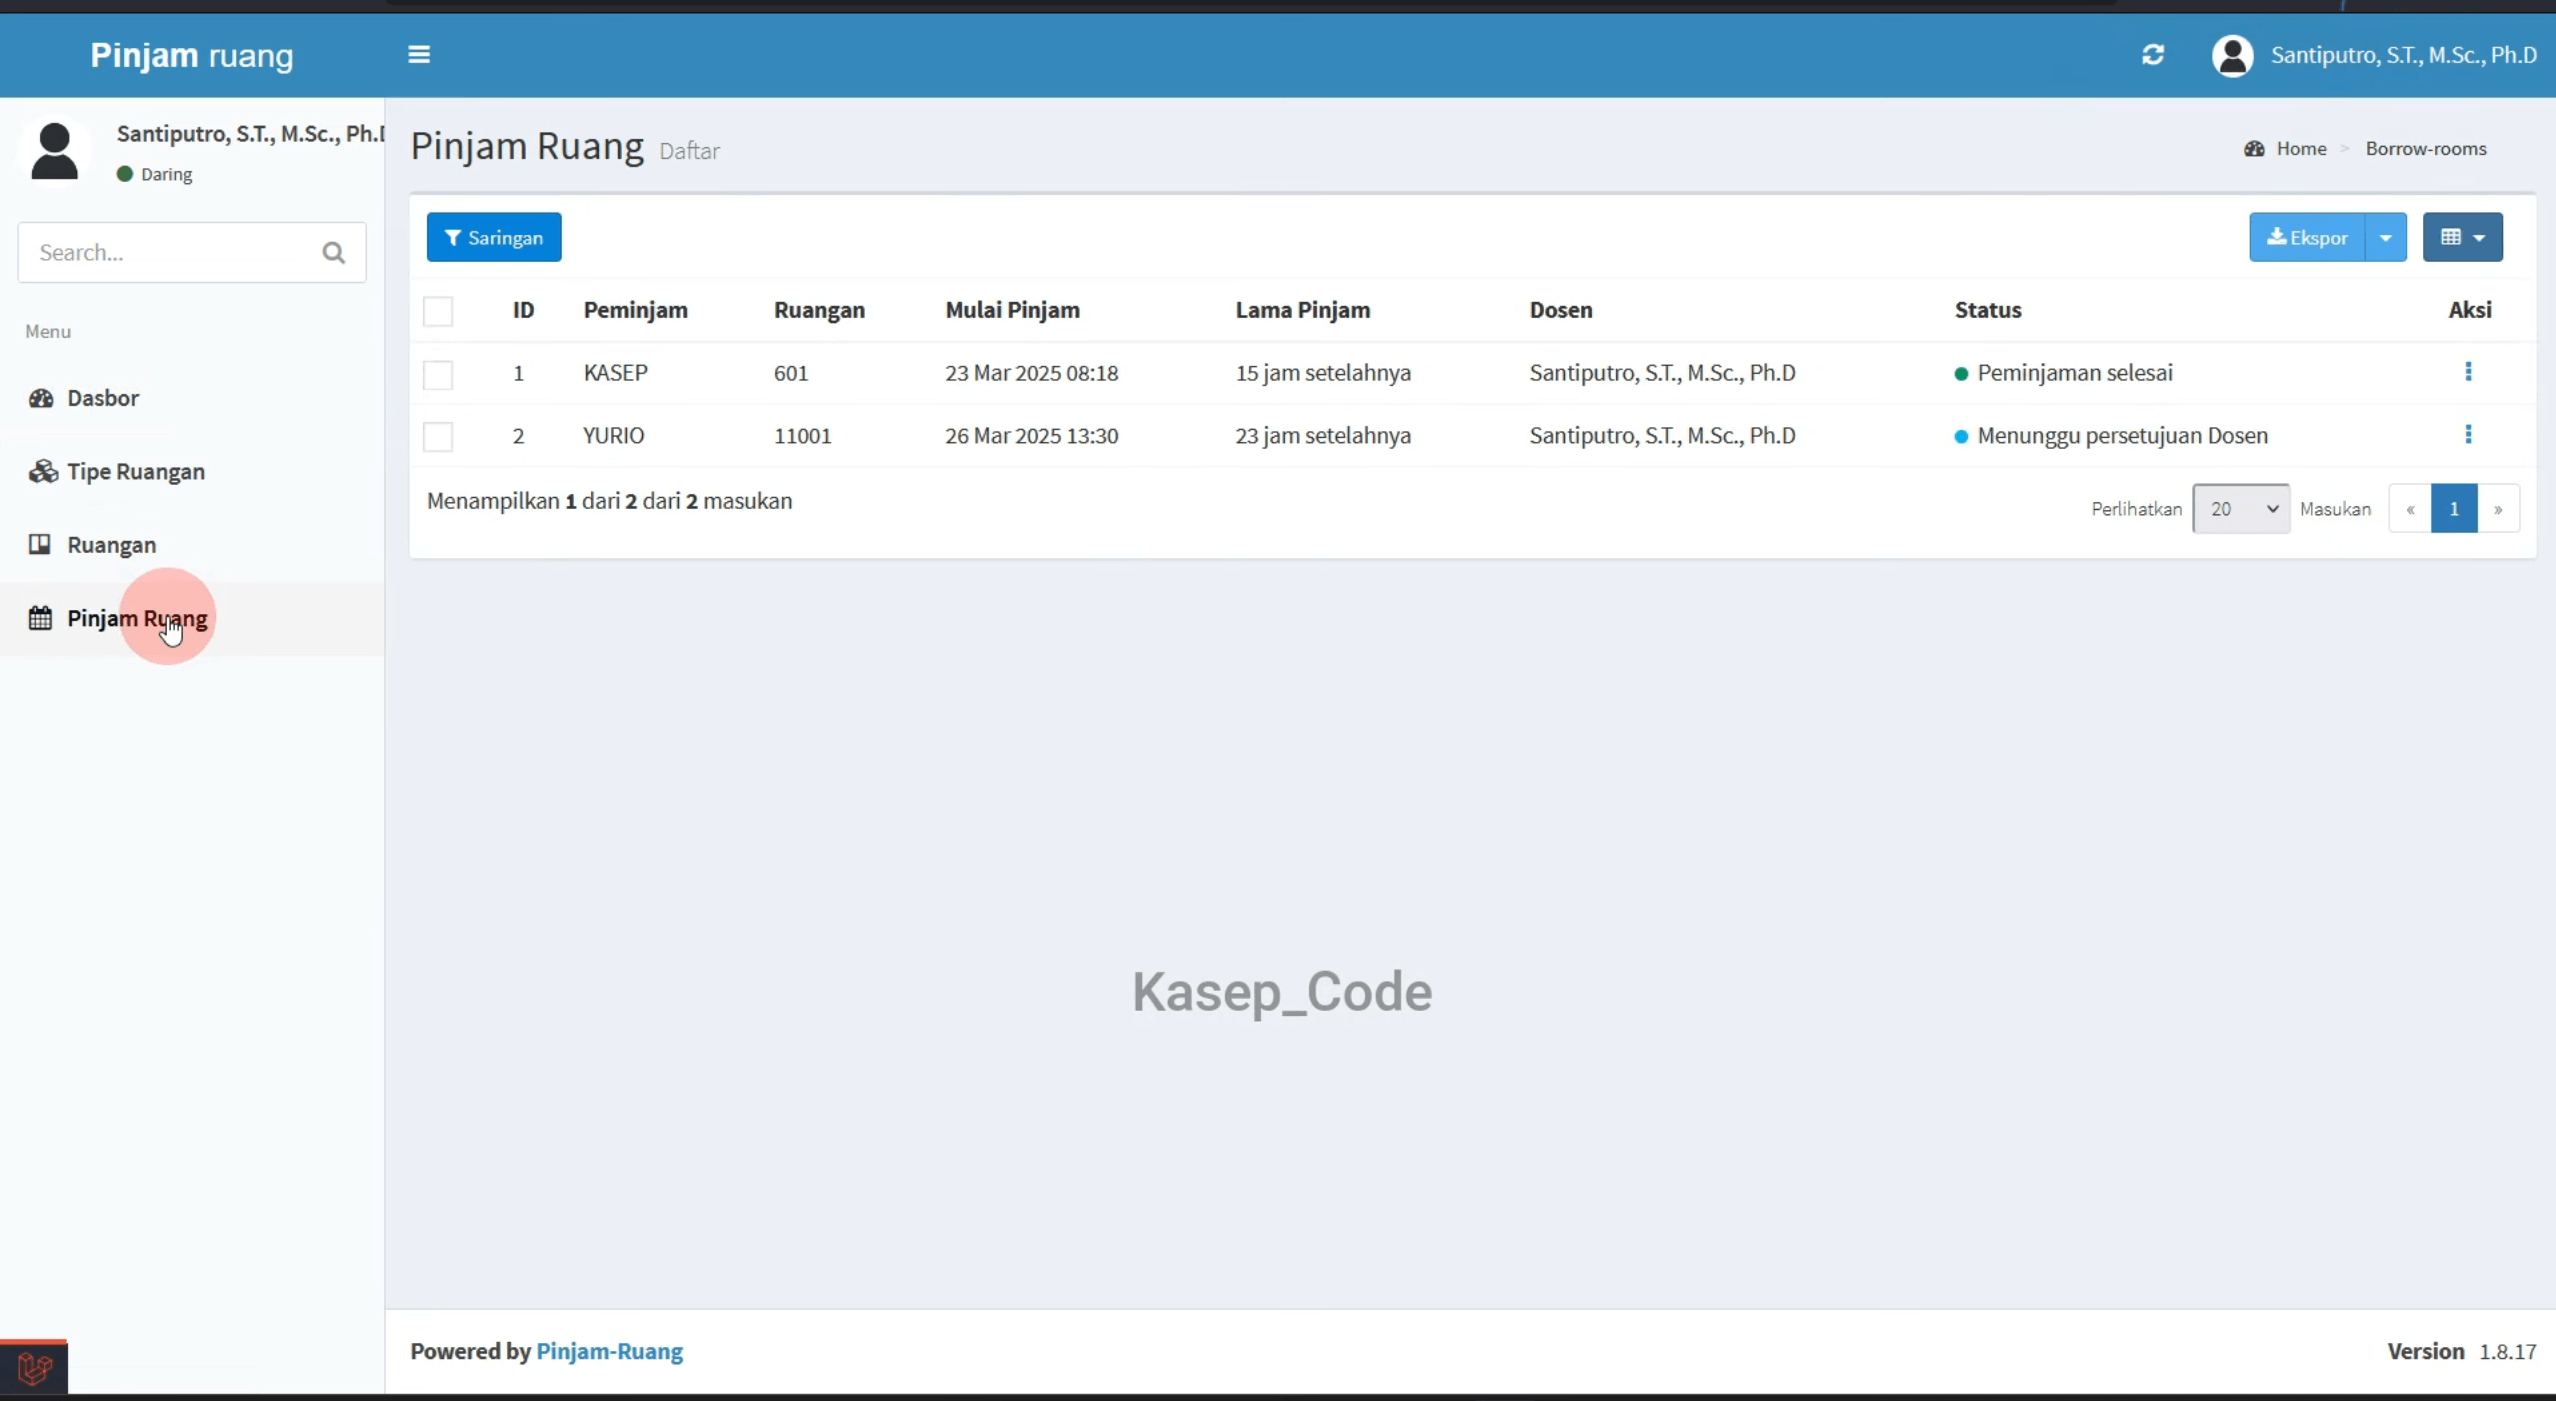2556x1401 pixels.
Task: Click the Ruangan book icon
Action: tap(40, 544)
